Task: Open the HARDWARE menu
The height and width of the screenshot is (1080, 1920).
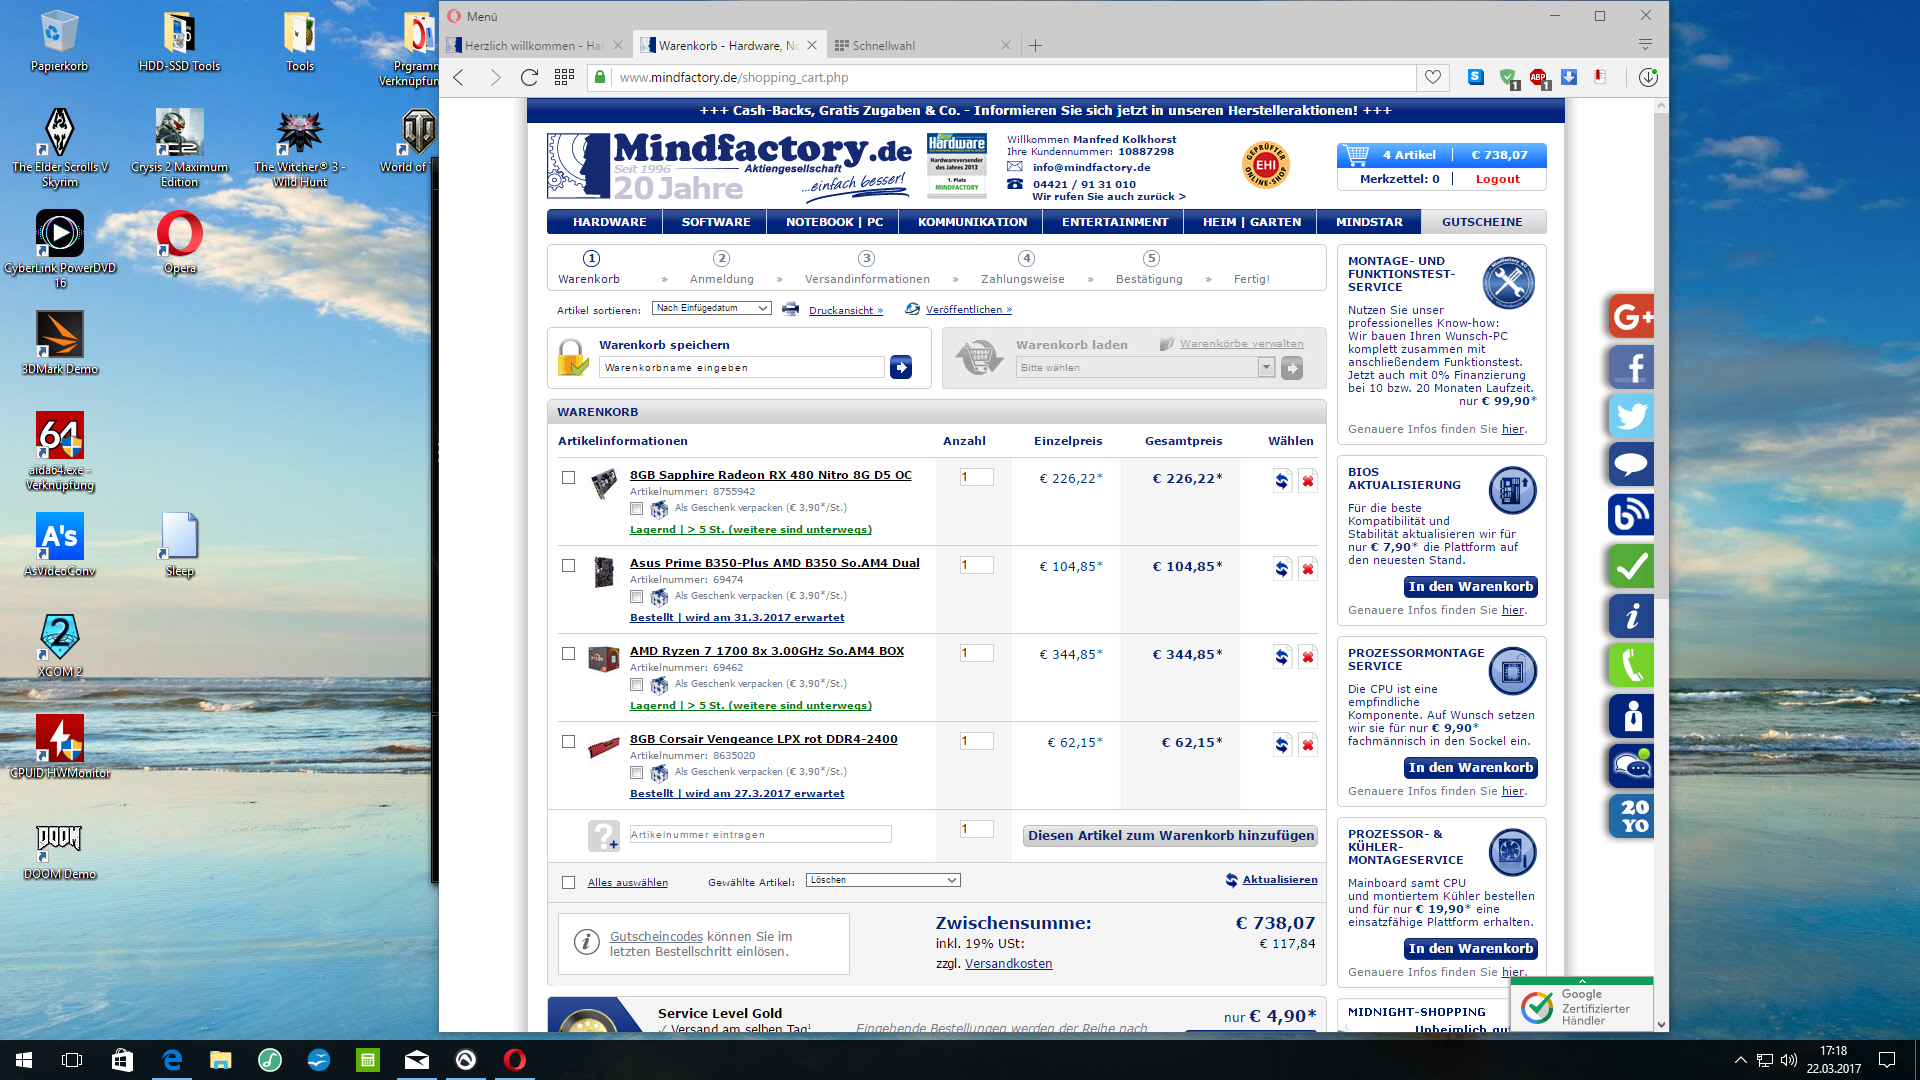Action: pos(609,222)
